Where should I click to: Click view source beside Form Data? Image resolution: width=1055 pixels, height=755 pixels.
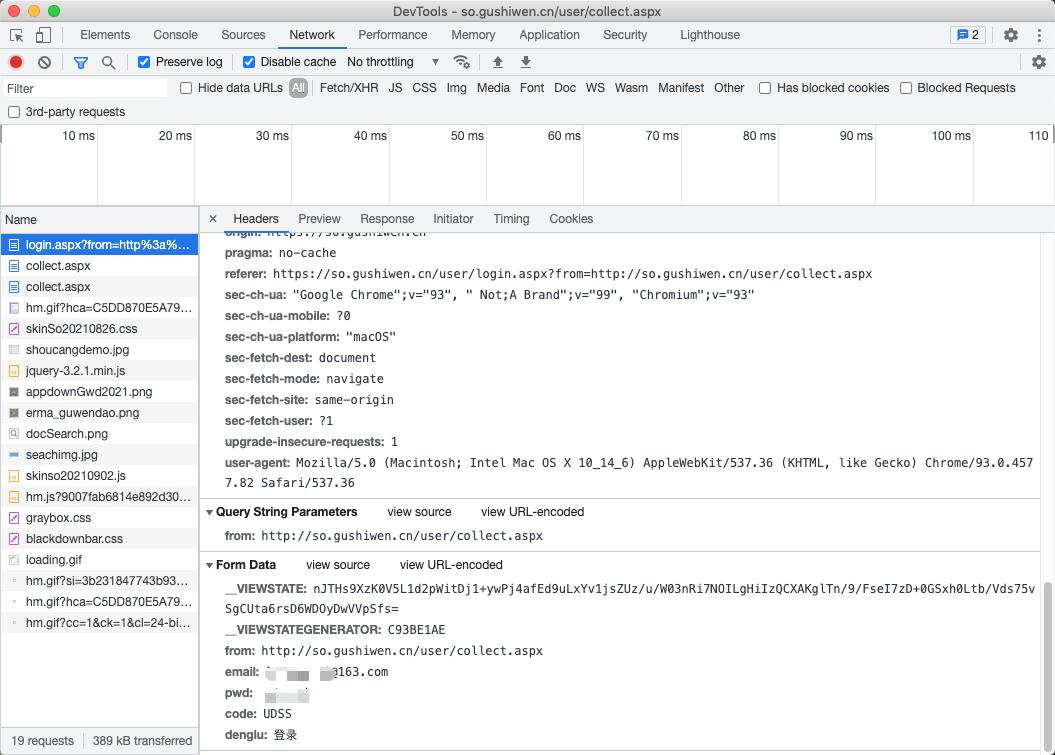click(337, 565)
